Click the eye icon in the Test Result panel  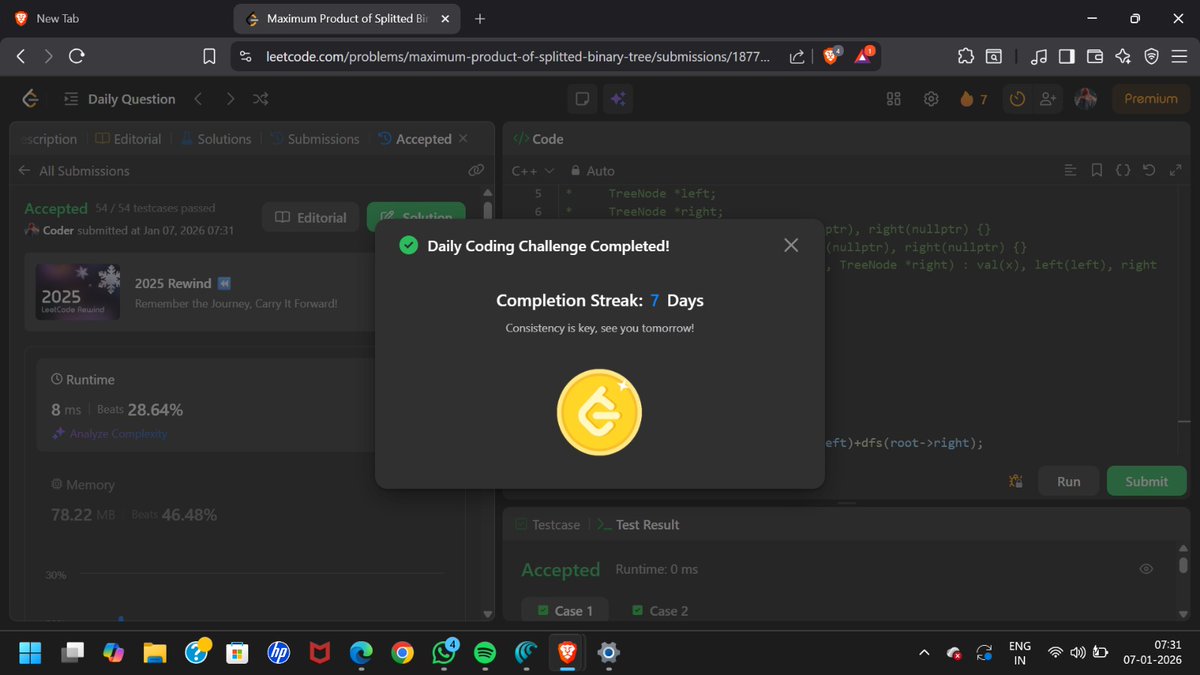[1146, 569]
